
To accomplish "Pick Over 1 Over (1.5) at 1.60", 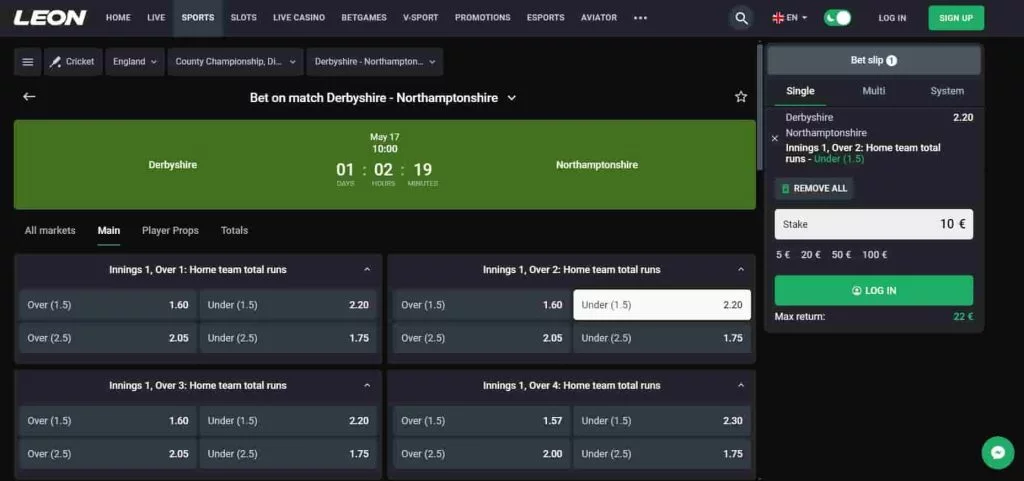I will [x=108, y=305].
